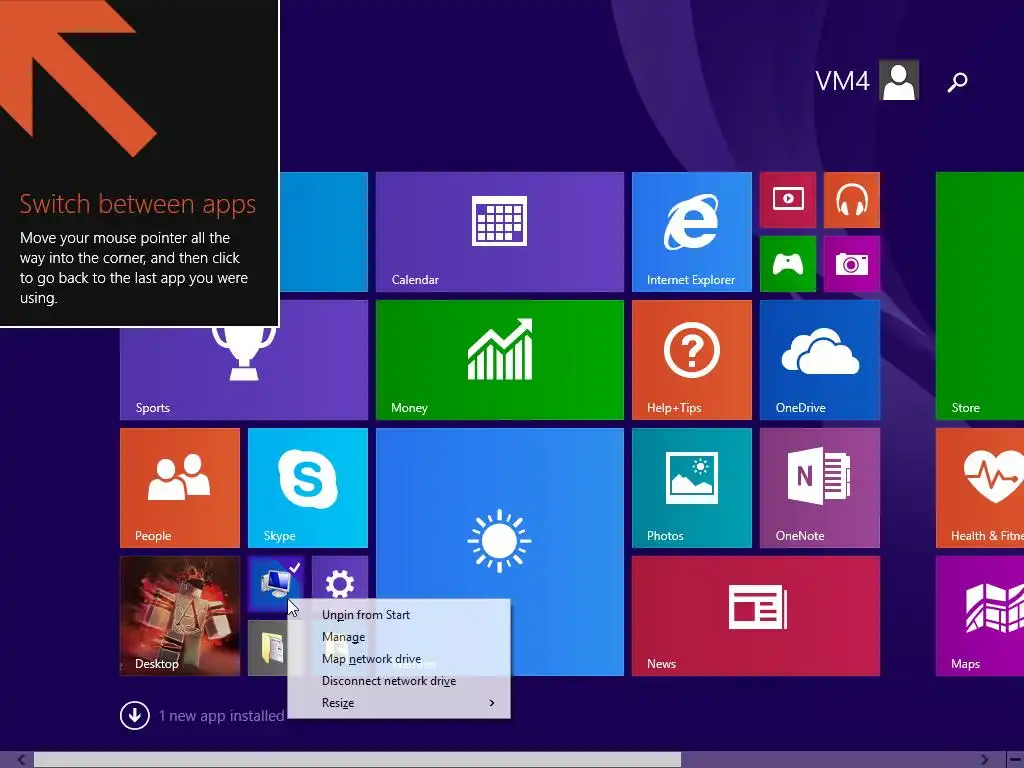The height and width of the screenshot is (768, 1024).
Task: Open the OneNote tile
Action: (x=820, y=488)
